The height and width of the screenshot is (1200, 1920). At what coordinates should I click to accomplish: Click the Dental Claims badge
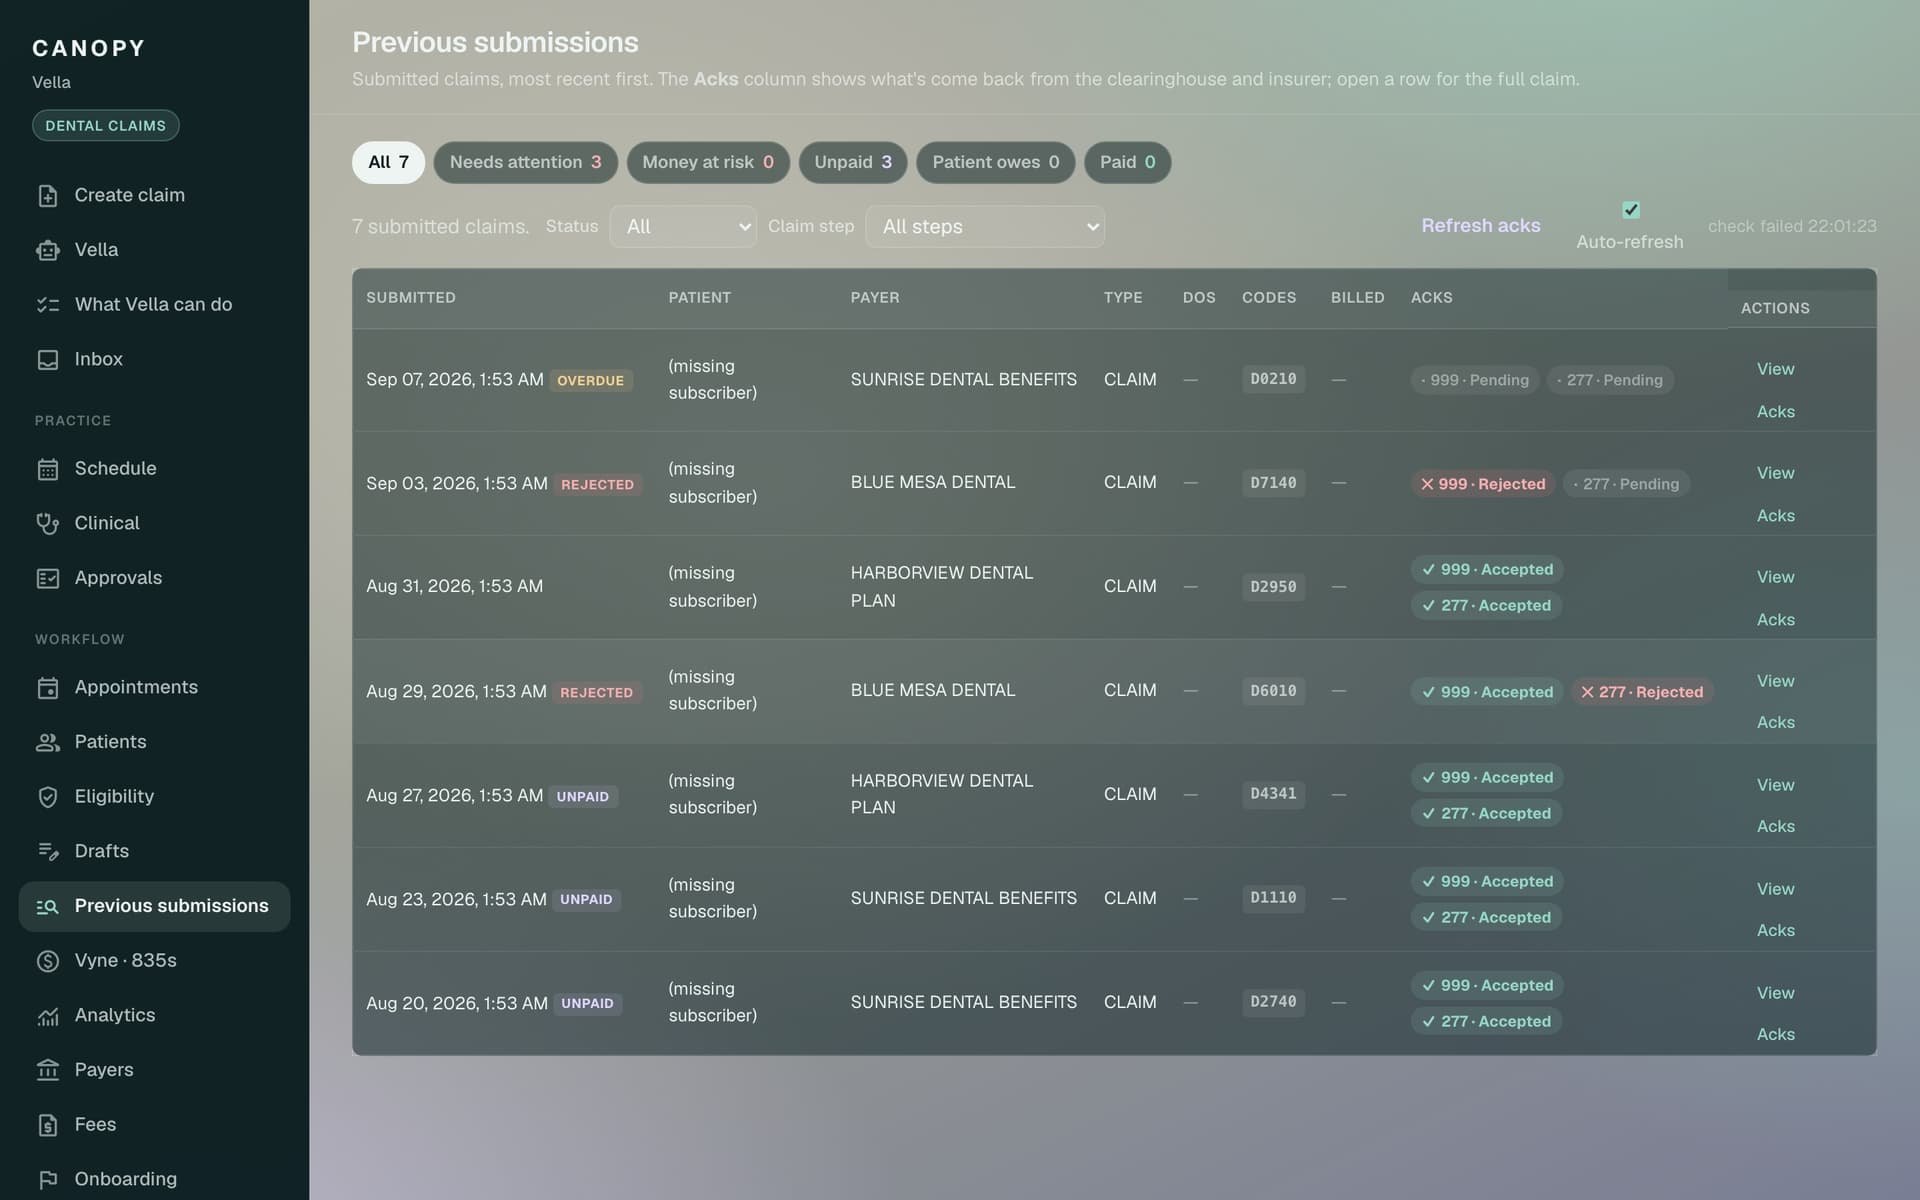106,126
